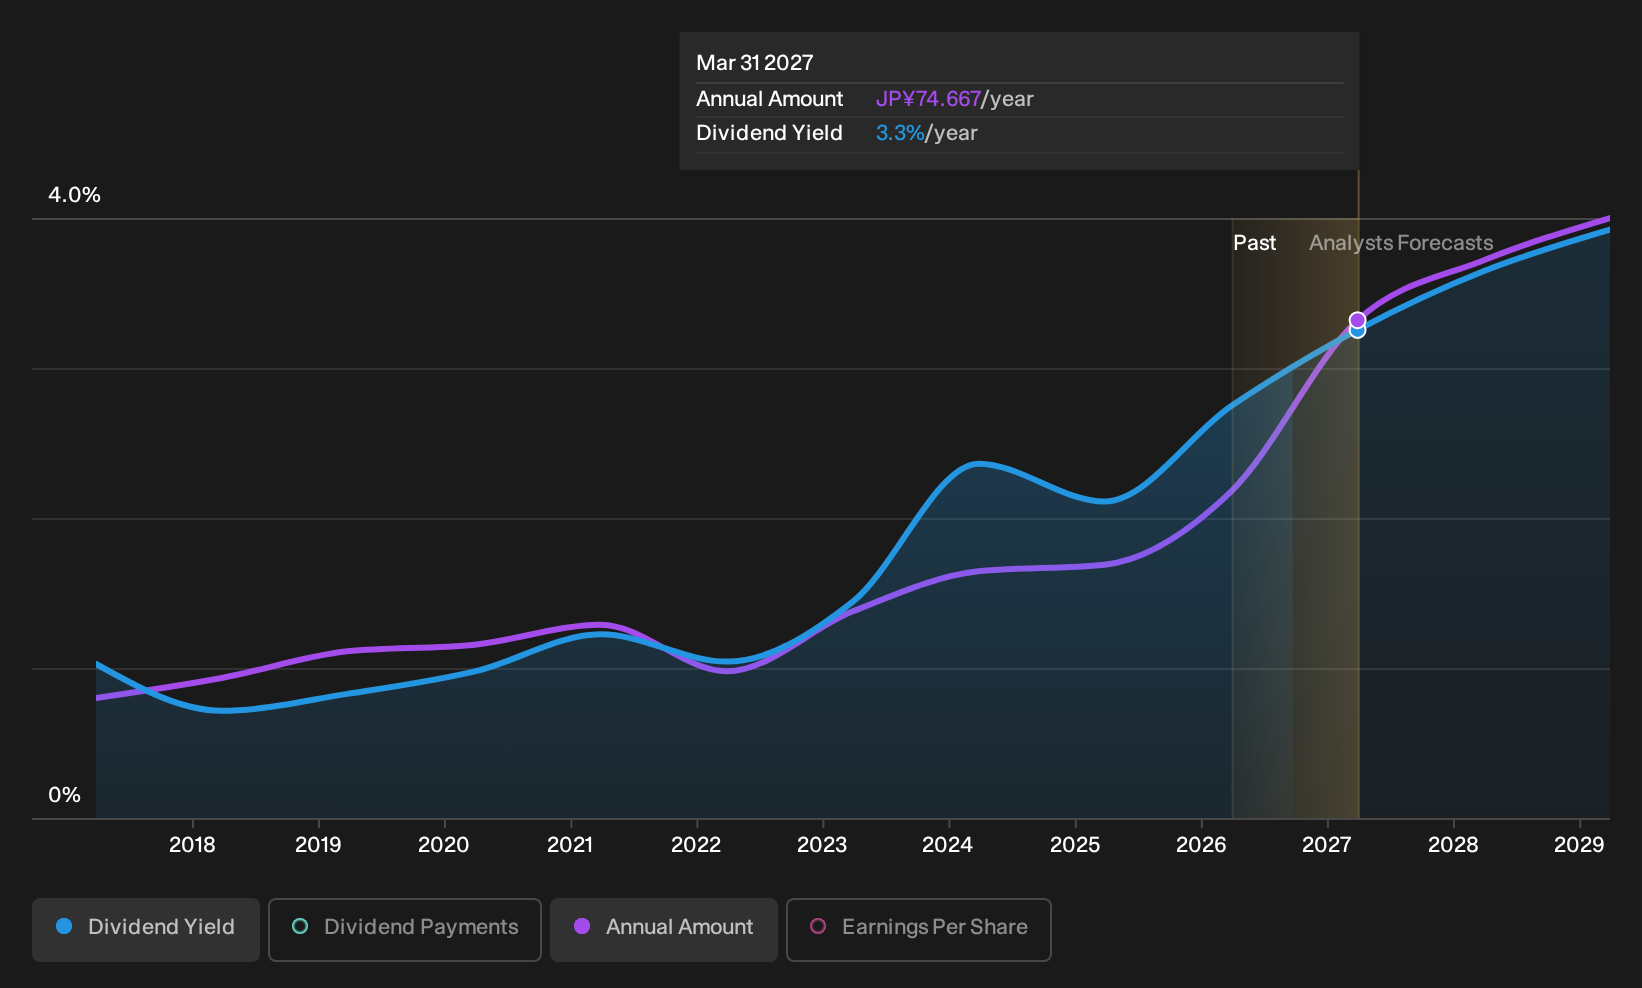Click the blue Dividend Yield legend dot
The width and height of the screenshot is (1642, 988).
(64, 926)
